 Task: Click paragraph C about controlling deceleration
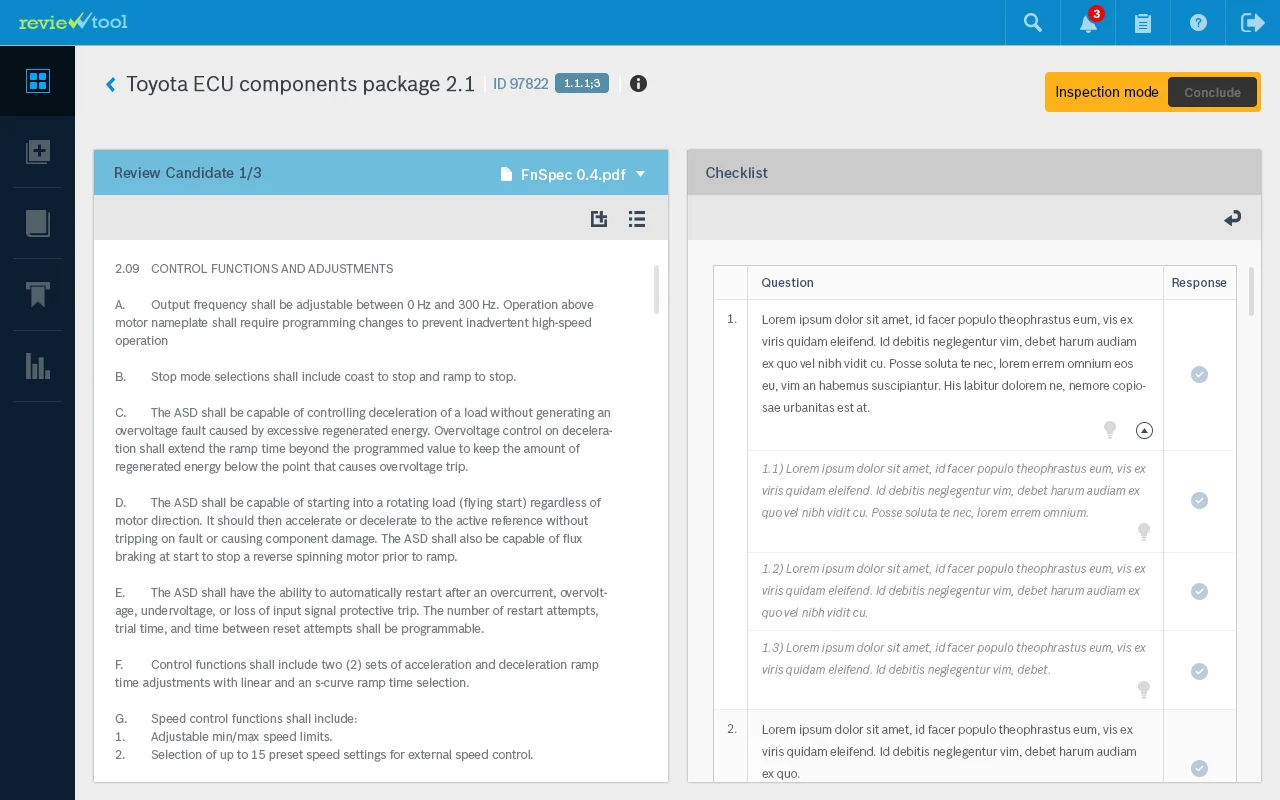[x=364, y=439]
